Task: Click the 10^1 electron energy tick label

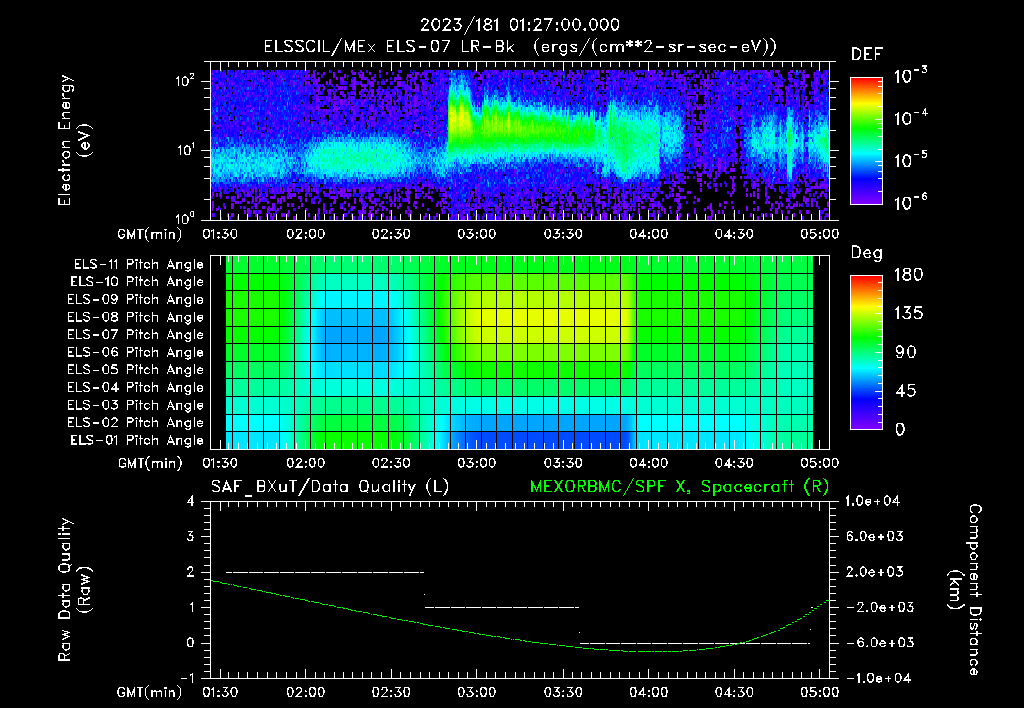Action: (185, 150)
